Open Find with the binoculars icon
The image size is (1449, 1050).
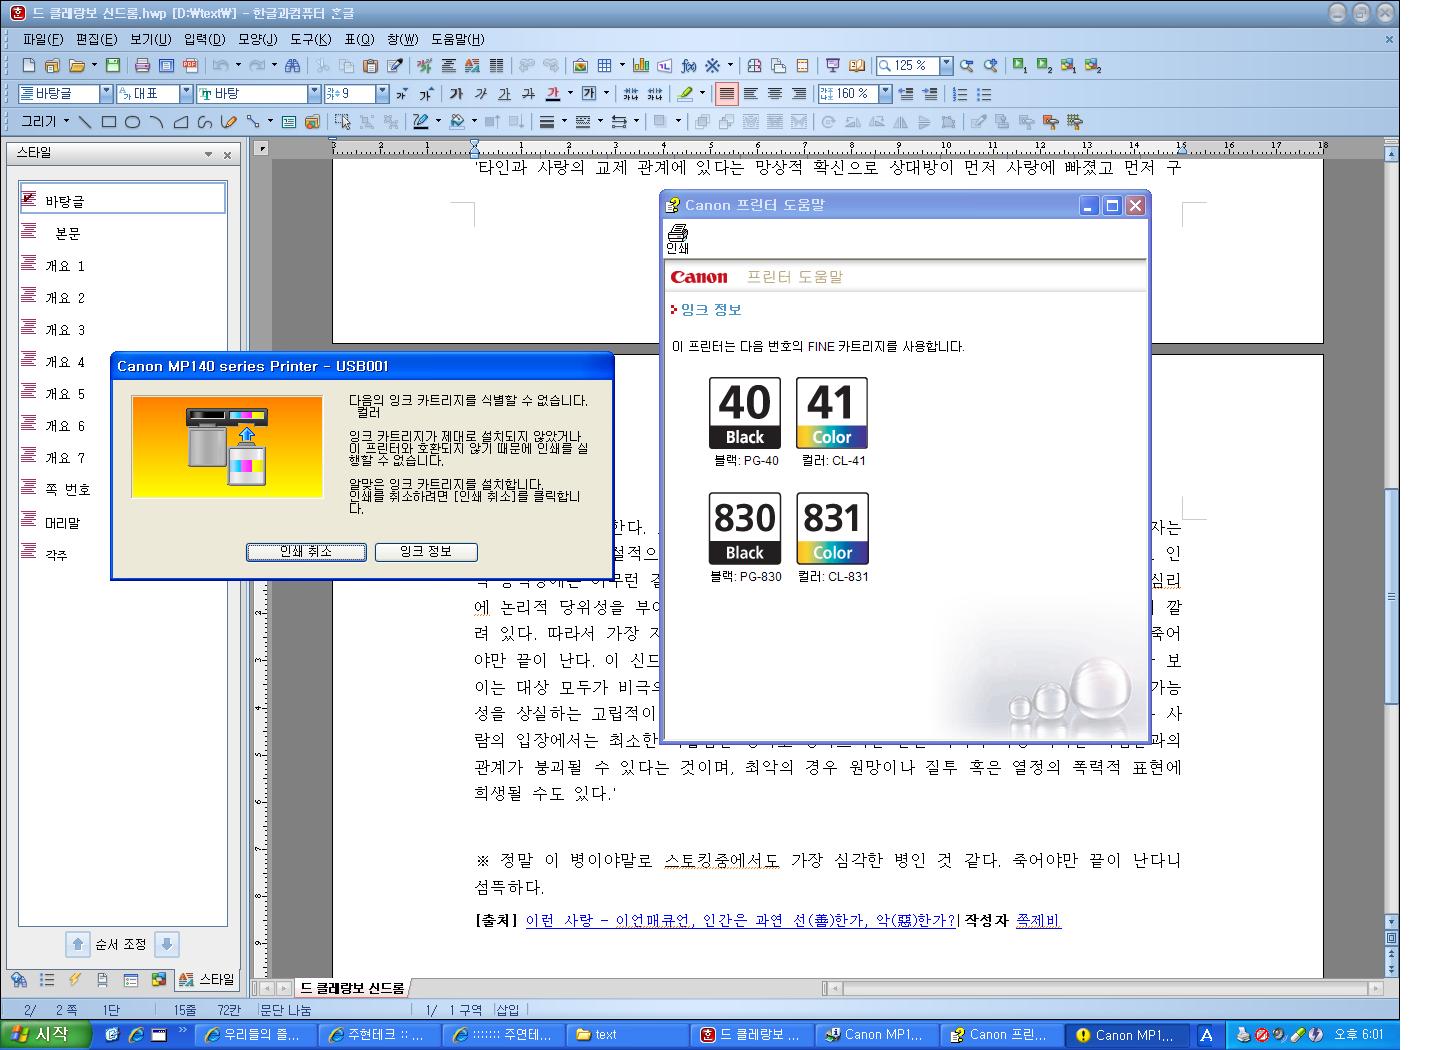pos(292,66)
